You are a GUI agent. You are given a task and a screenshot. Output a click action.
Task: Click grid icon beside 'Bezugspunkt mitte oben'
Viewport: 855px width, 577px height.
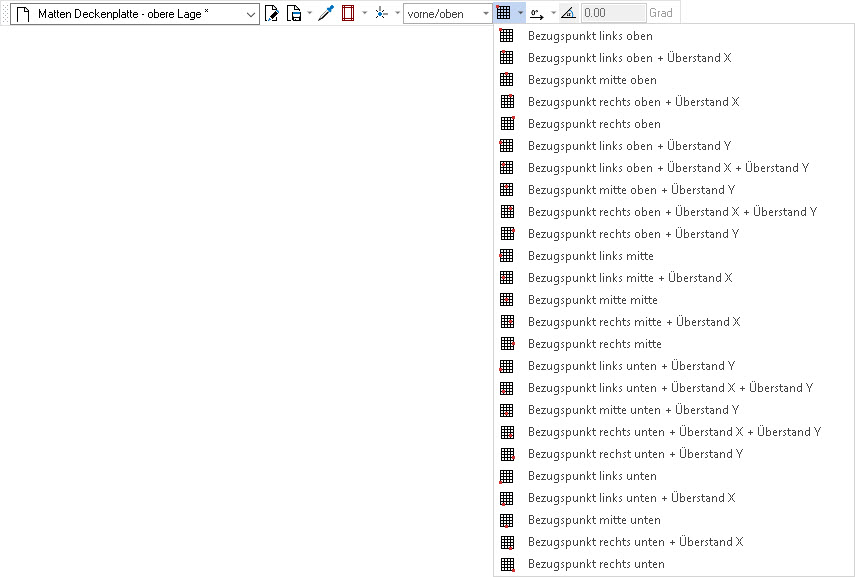point(507,80)
